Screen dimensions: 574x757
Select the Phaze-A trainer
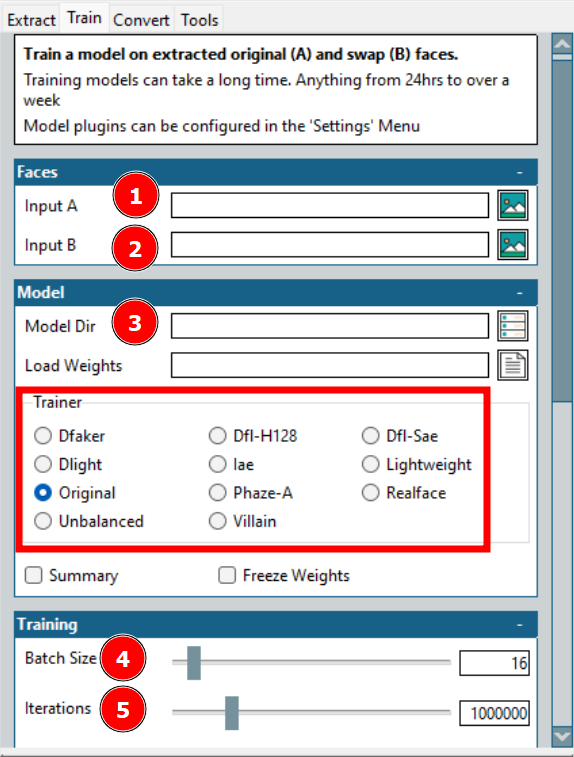tap(217, 493)
